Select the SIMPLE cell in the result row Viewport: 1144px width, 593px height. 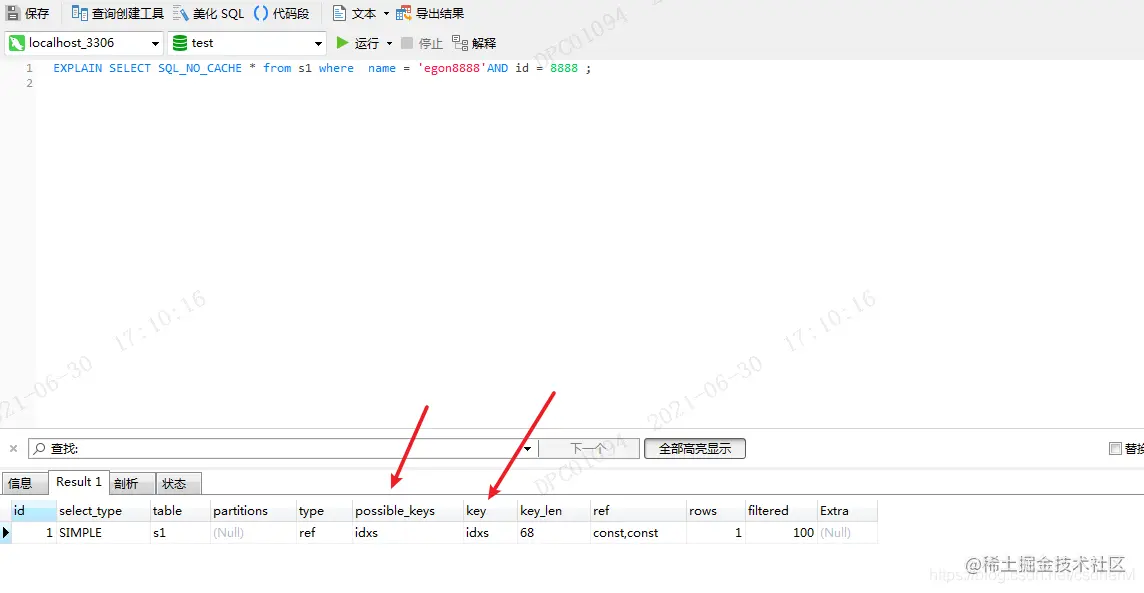point(103,532)
